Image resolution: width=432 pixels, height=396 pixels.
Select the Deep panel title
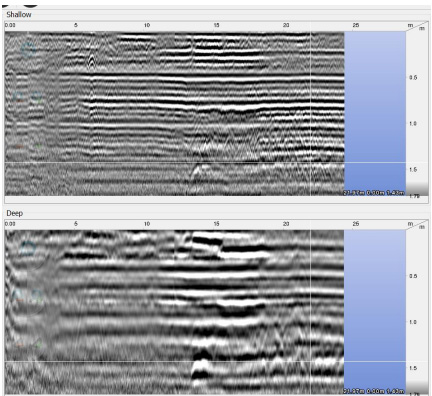tap(14, 213)
